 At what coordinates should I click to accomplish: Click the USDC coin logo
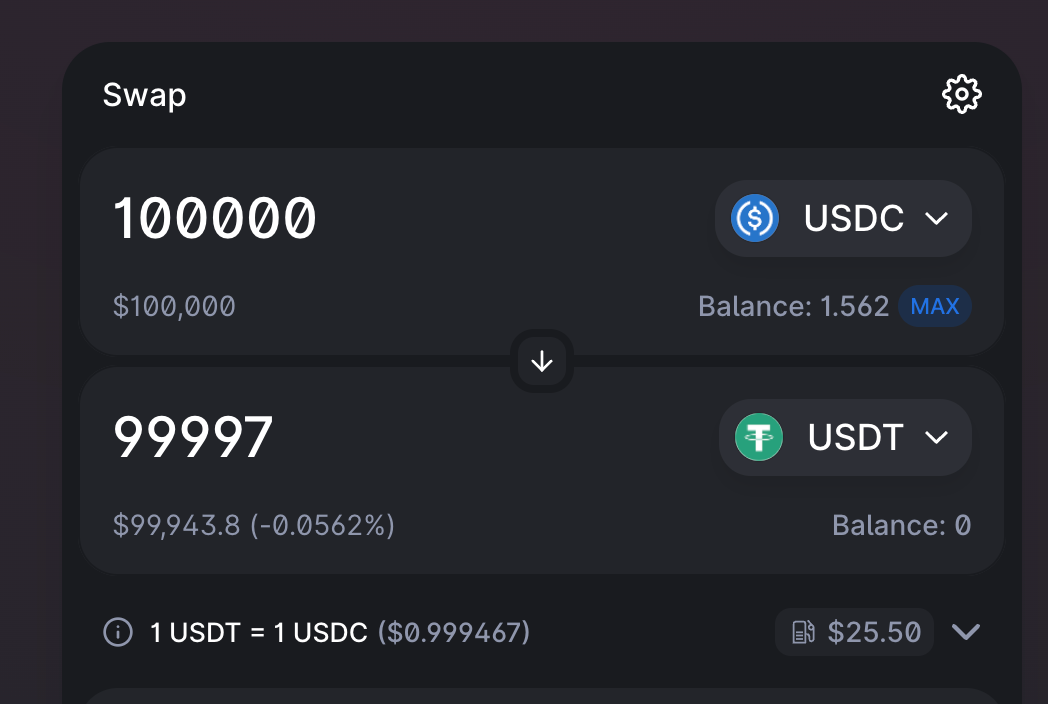point(755,218)
